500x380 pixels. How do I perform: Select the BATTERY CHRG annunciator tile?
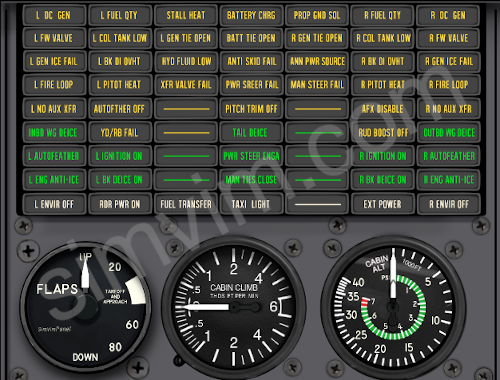click(x=251, y=15)
